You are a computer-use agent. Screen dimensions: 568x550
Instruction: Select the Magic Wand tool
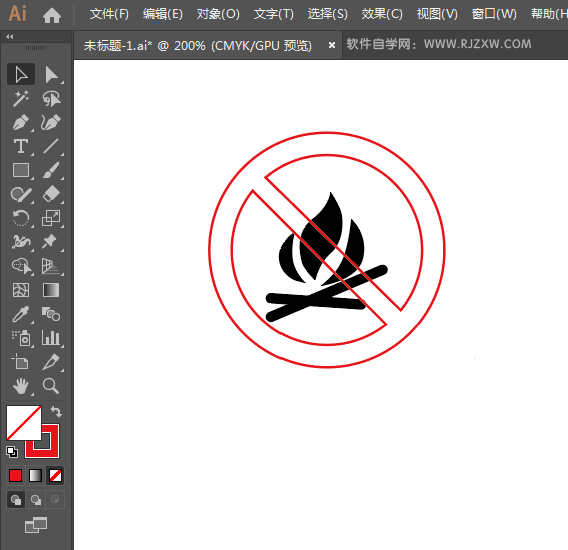21,99
